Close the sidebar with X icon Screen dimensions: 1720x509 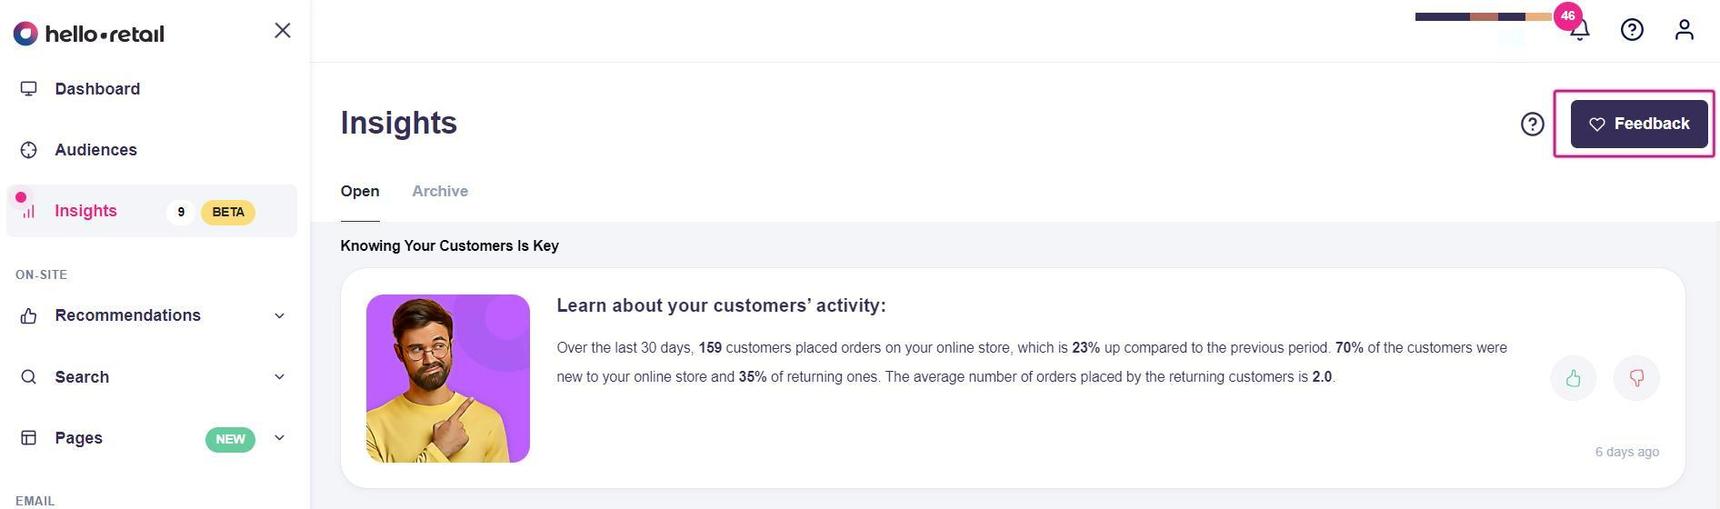pos(283,31)
